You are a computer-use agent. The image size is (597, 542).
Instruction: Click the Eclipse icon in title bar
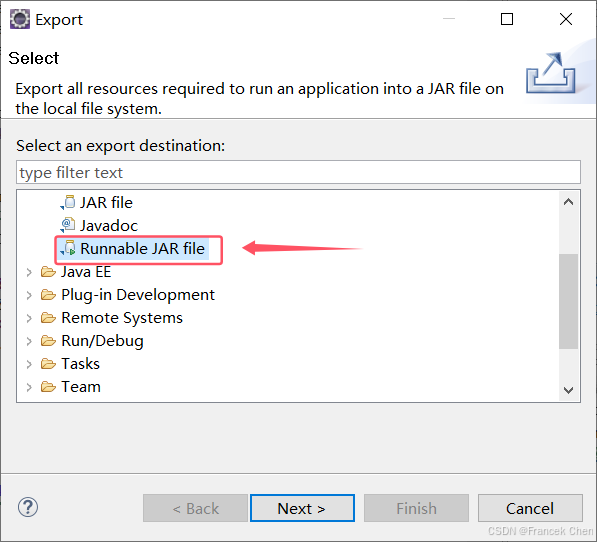(x=19, y=19)
